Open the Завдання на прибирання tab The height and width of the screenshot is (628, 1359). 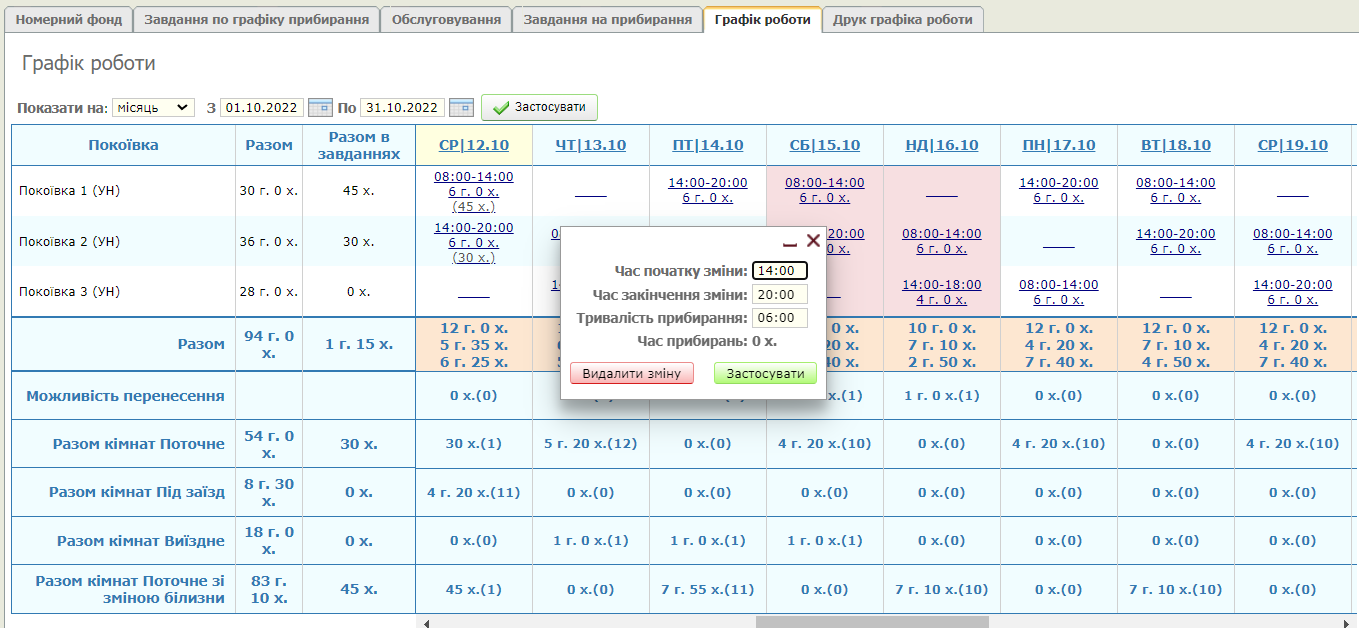coord(607,20)
